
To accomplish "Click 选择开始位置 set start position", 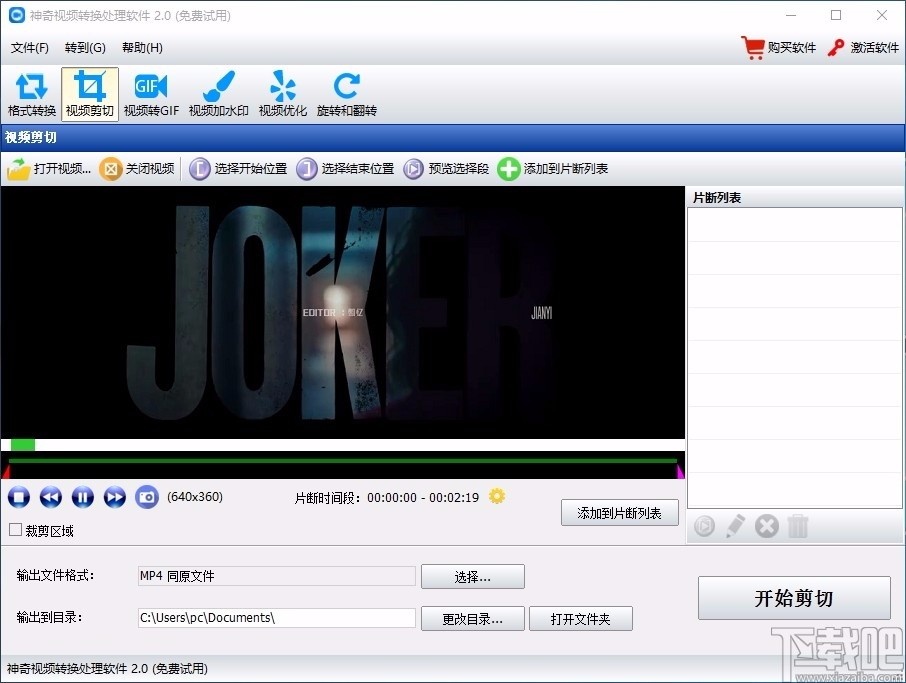I will (238, 169).
